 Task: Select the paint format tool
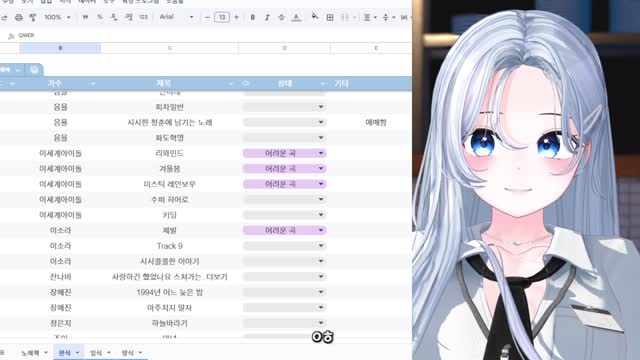pos(33,18)
